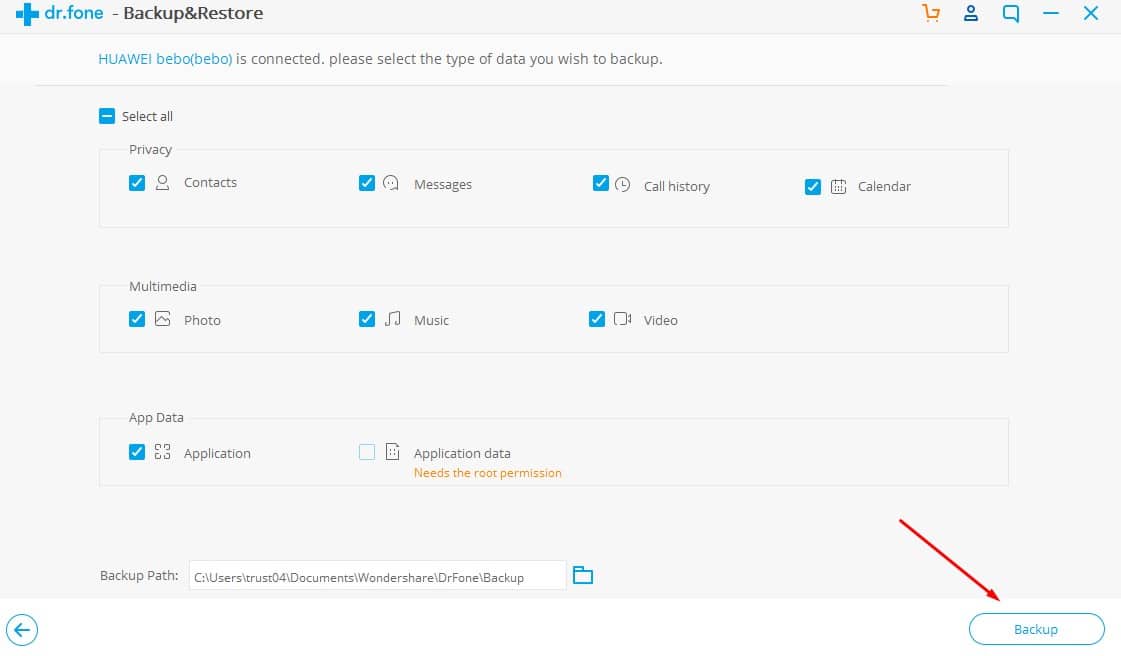Uncheck the Photo checkbox

click(x=137, y=319)
